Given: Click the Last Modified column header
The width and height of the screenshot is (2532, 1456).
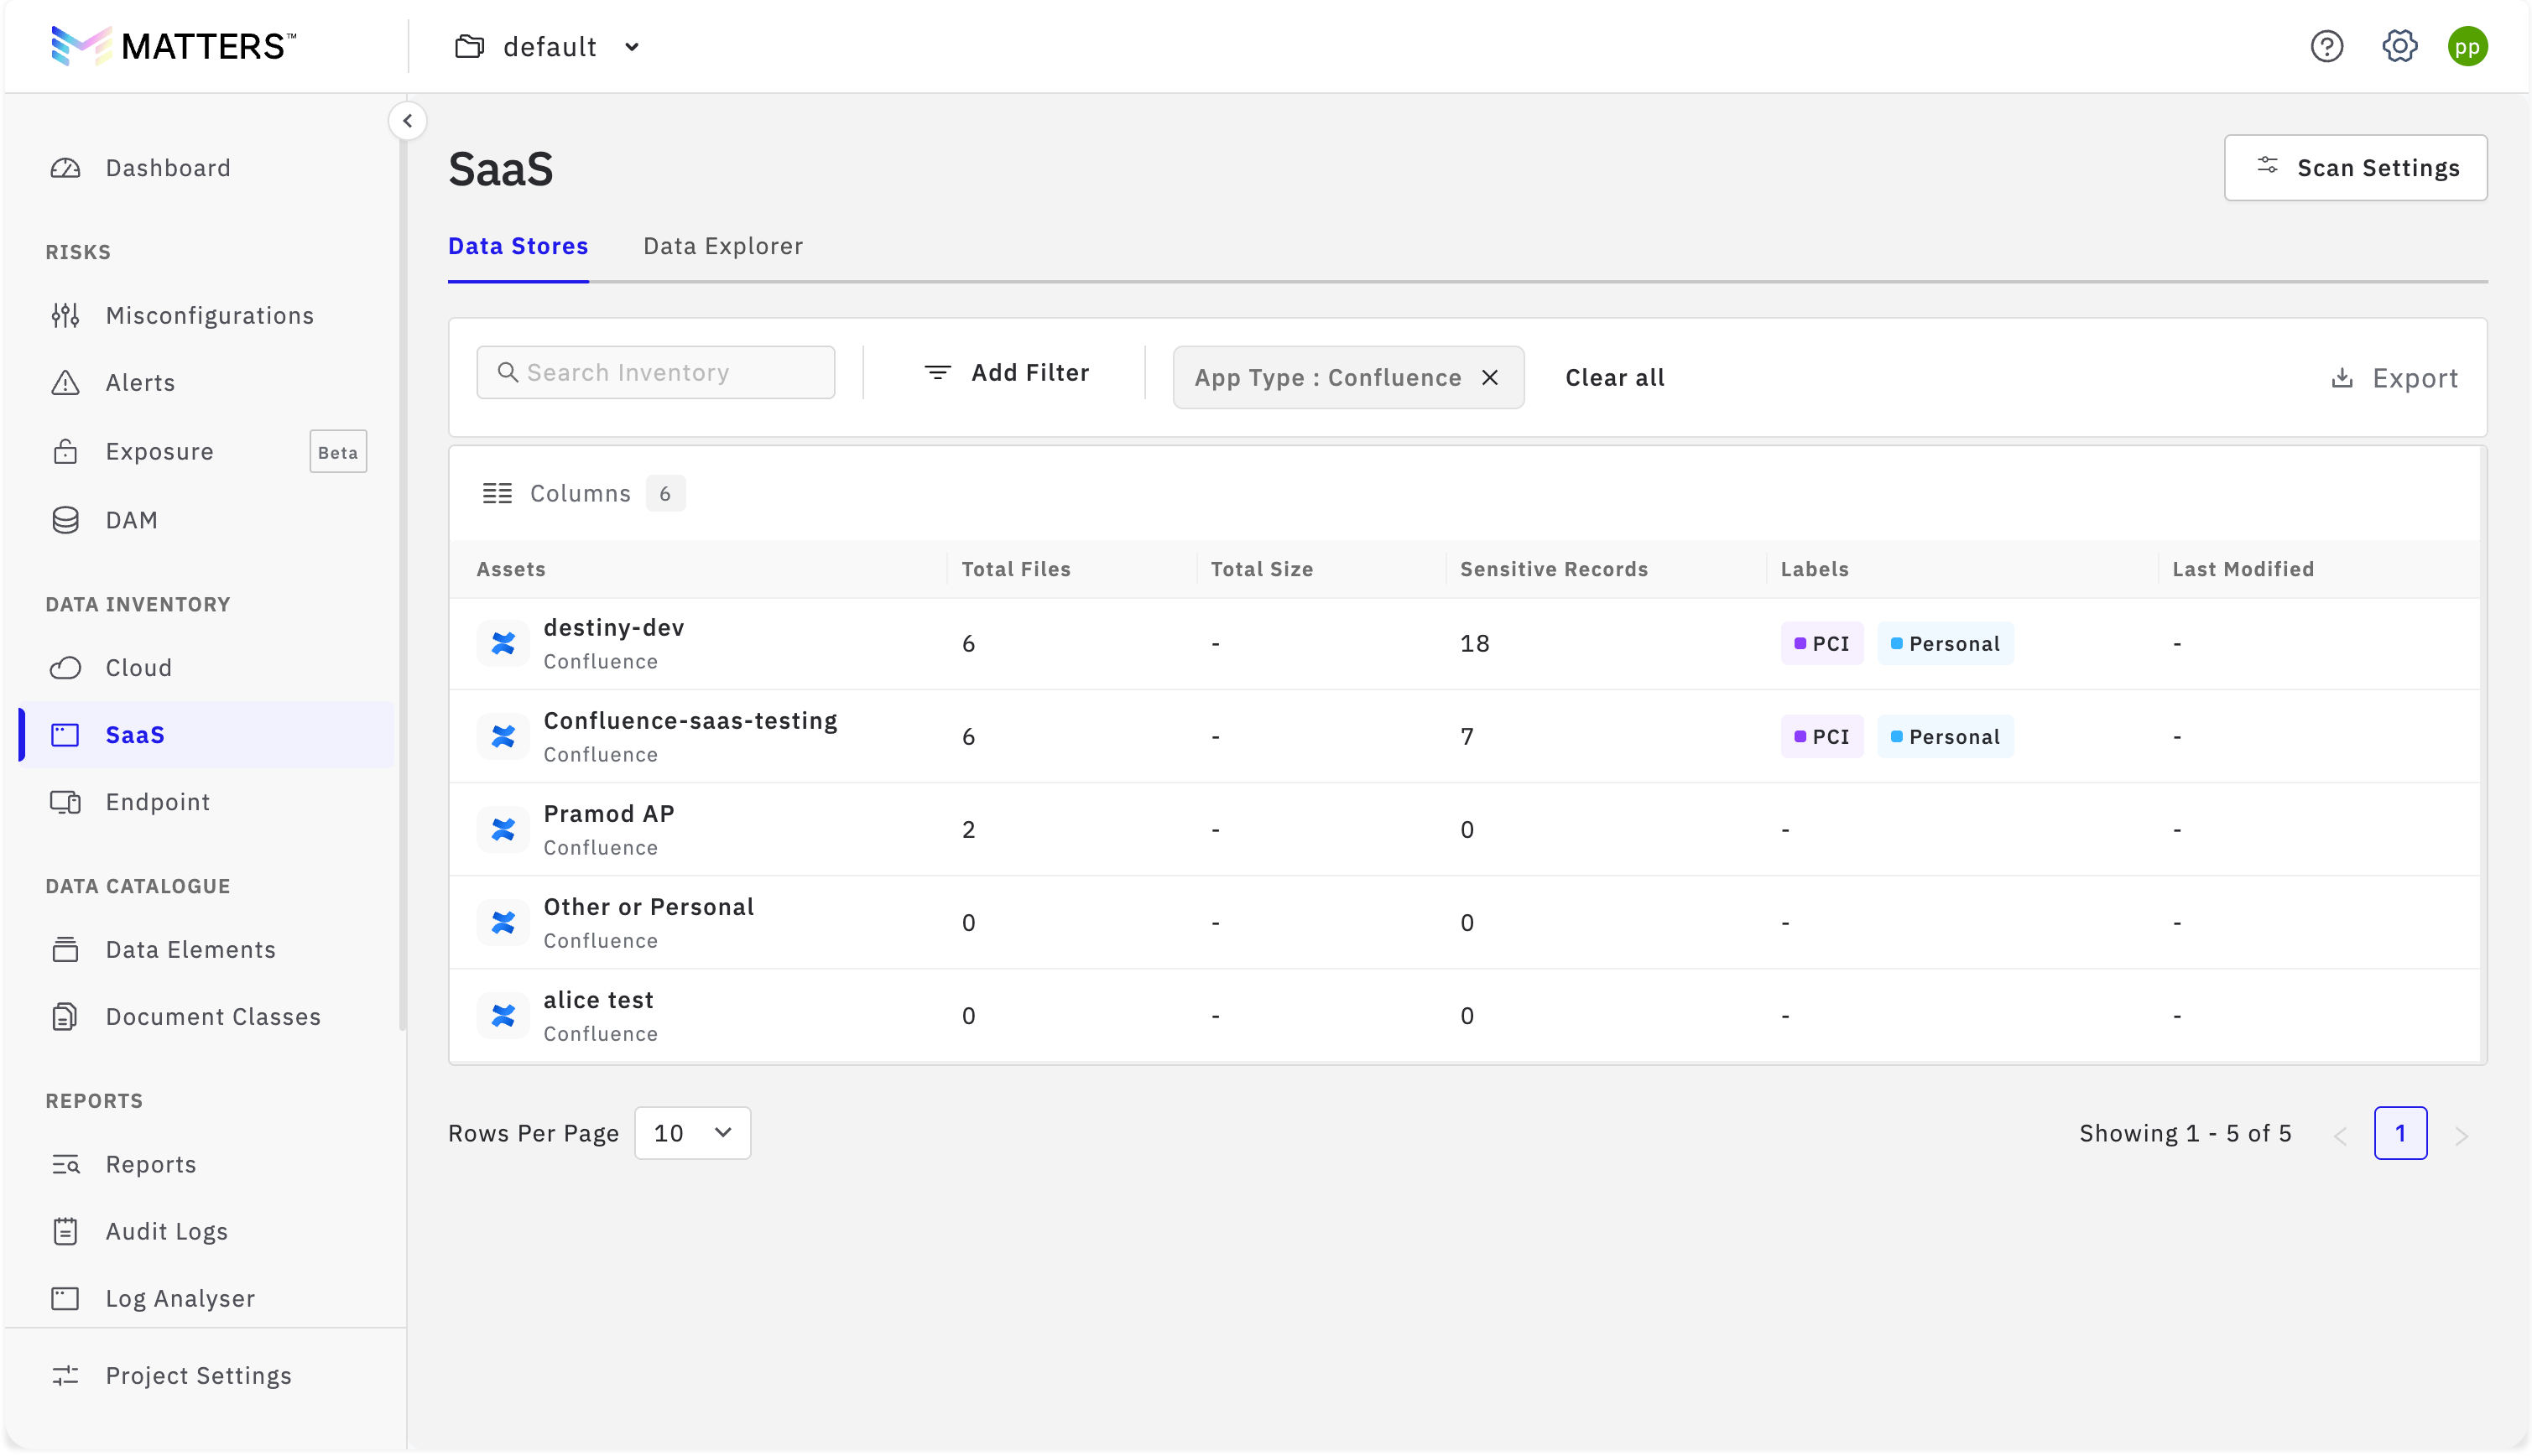Looking at the screenshot, I should 2242,569.
